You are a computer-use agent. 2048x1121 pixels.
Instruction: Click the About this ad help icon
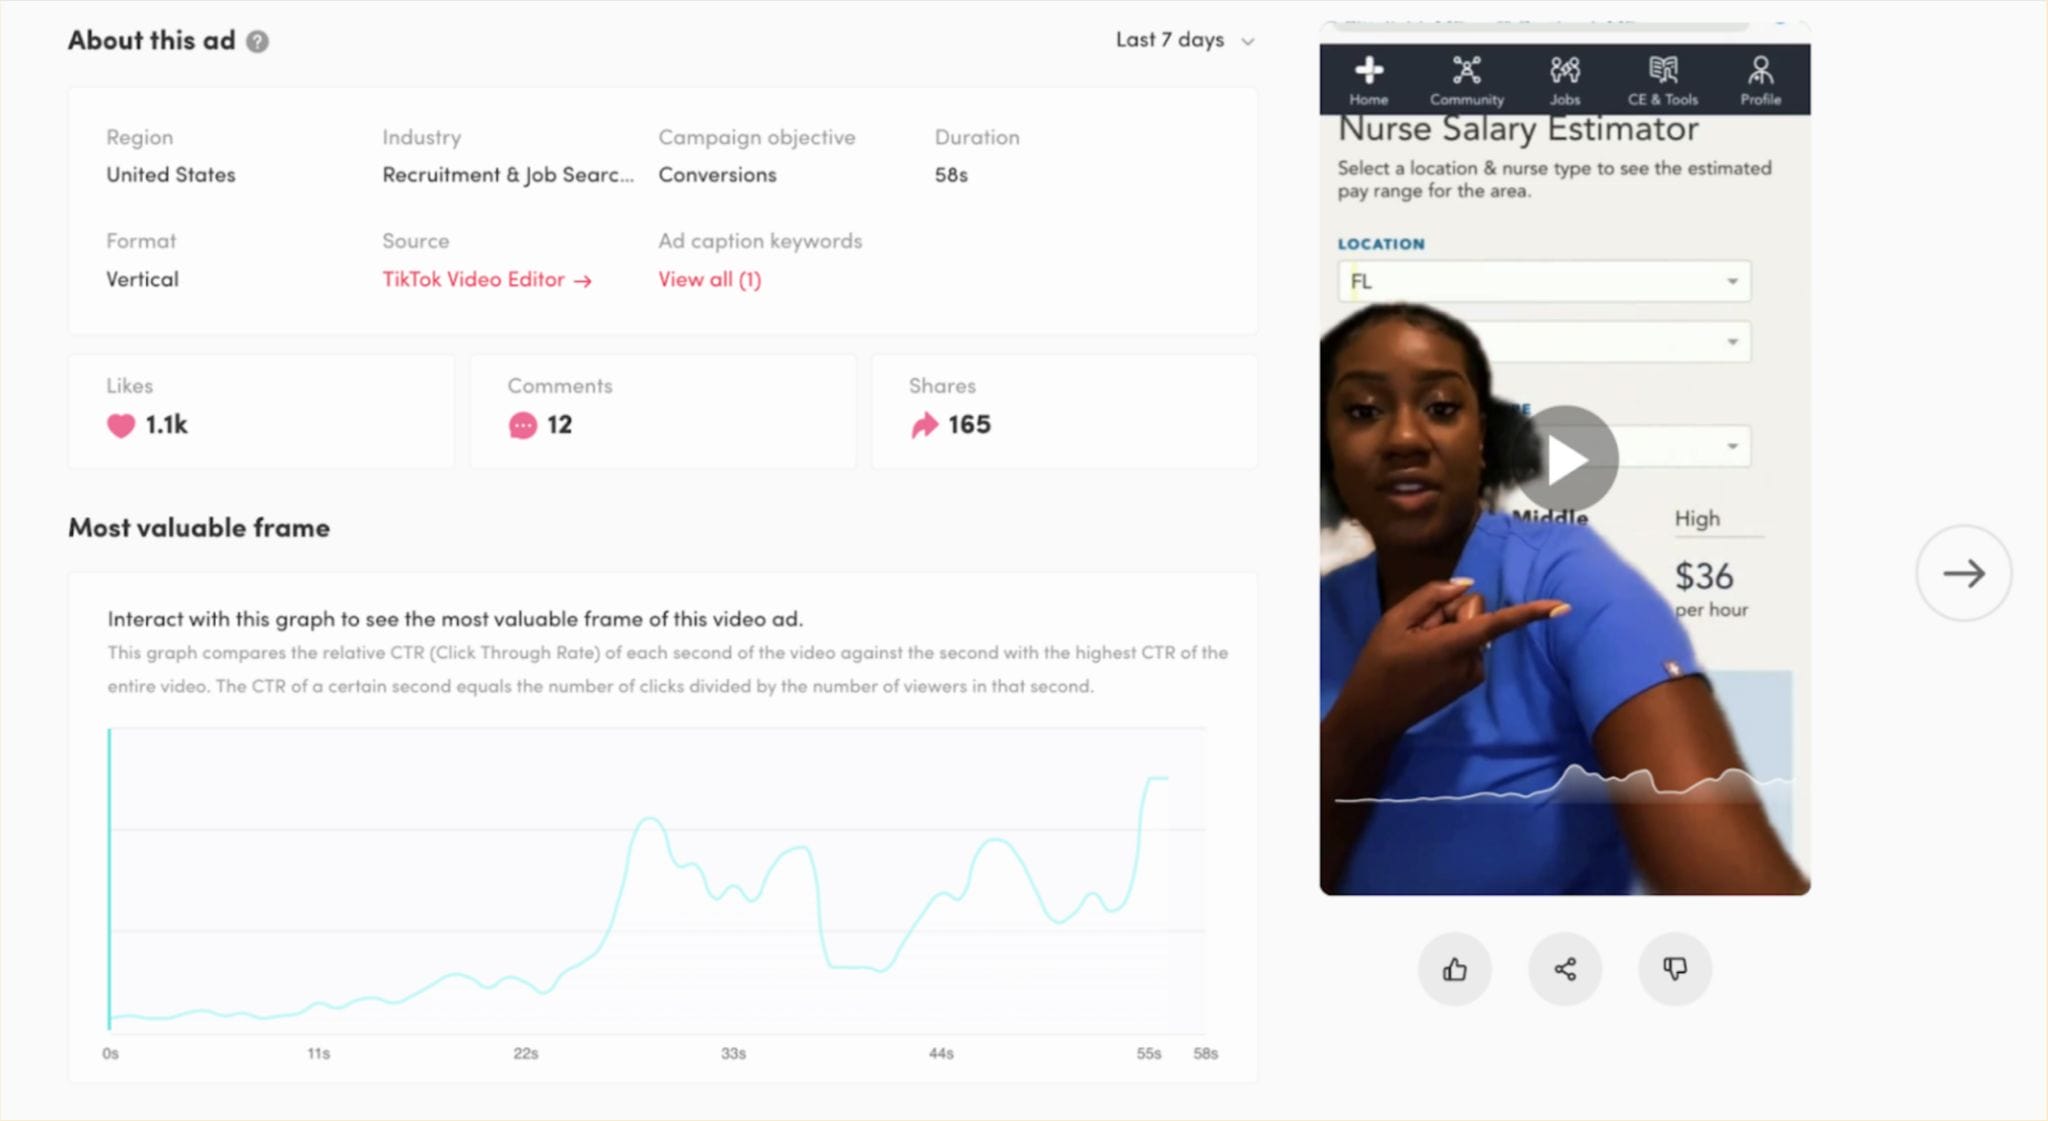click(x=257, y=40)
